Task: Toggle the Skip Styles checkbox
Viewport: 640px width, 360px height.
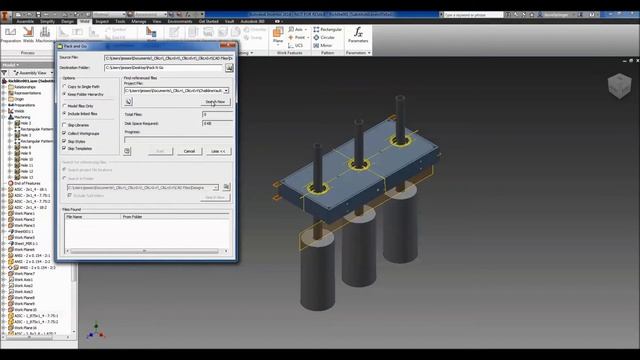Action: pyautogui.click(x=64, y=141)
